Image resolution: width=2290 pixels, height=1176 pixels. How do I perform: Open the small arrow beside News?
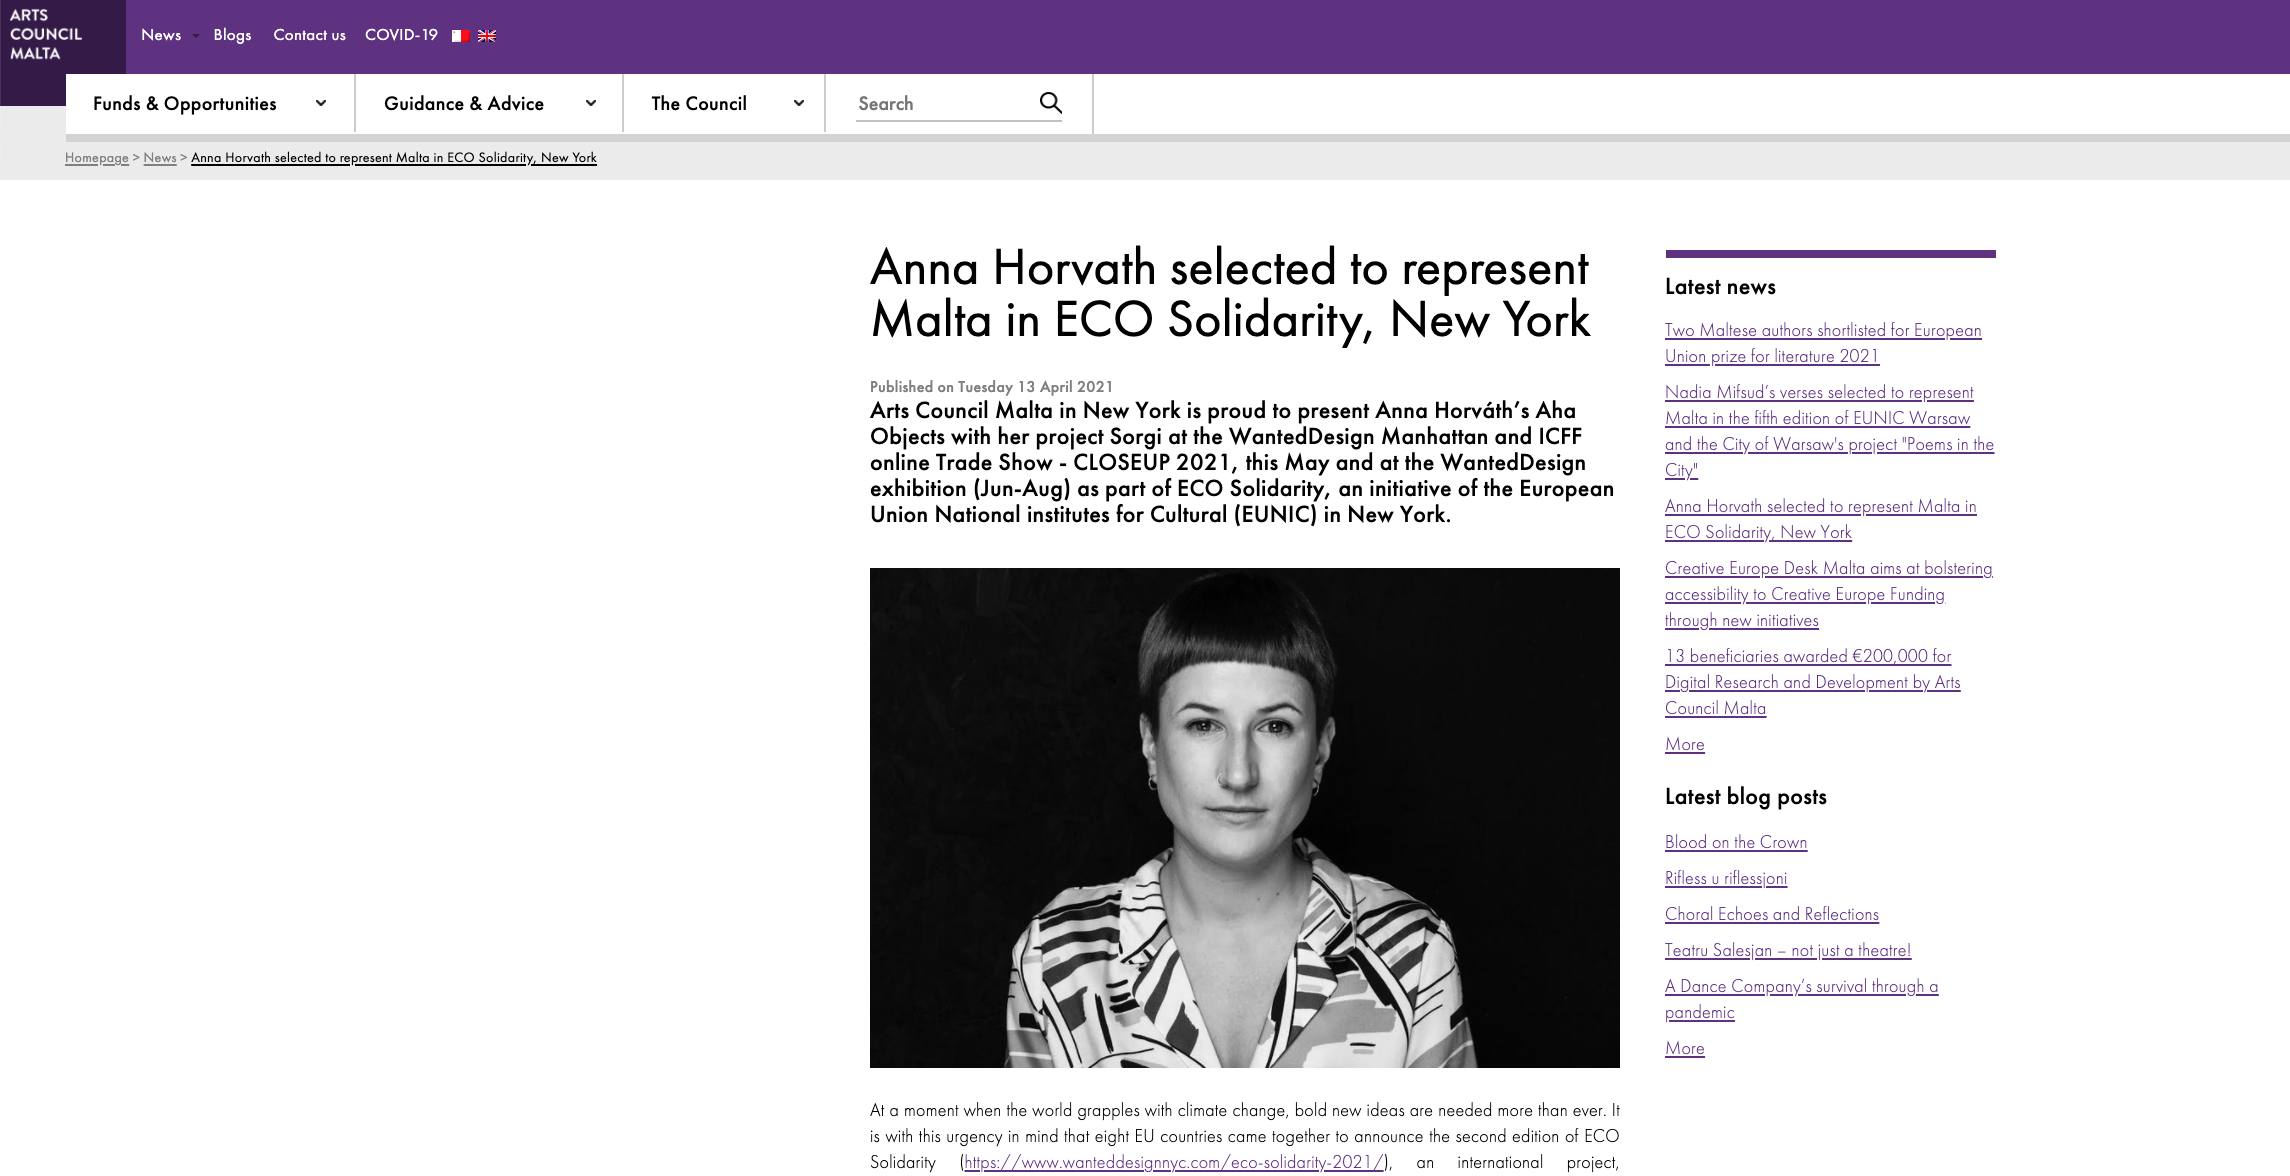coord(196,36)
